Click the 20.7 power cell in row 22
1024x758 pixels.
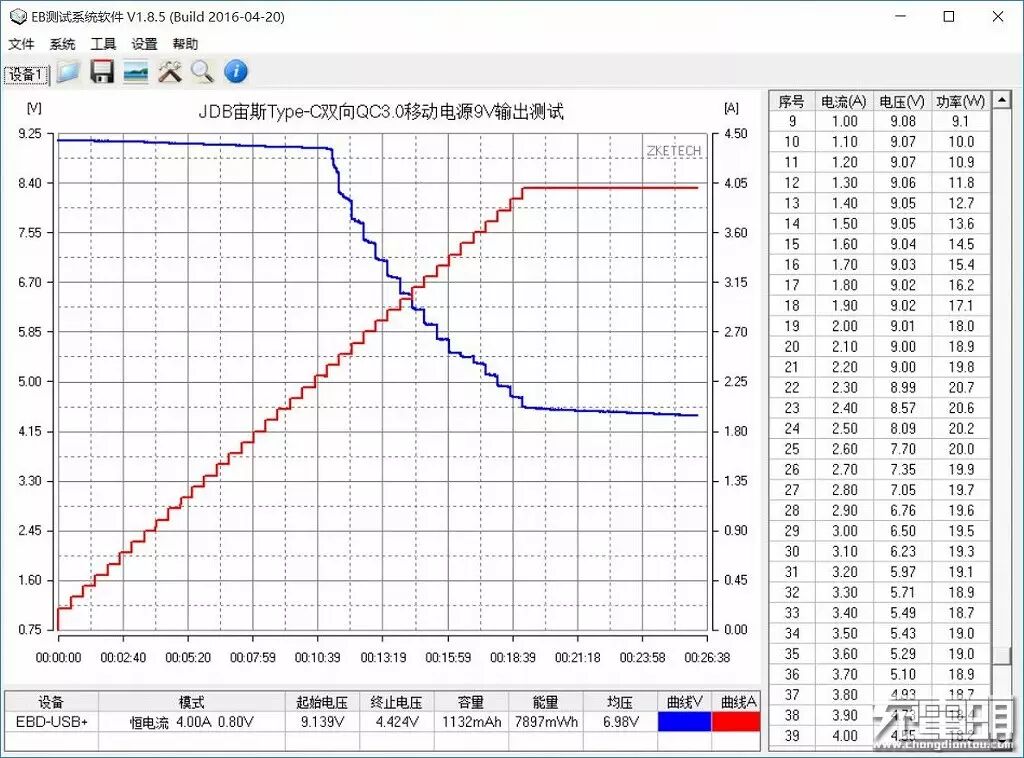click(961, 387)
